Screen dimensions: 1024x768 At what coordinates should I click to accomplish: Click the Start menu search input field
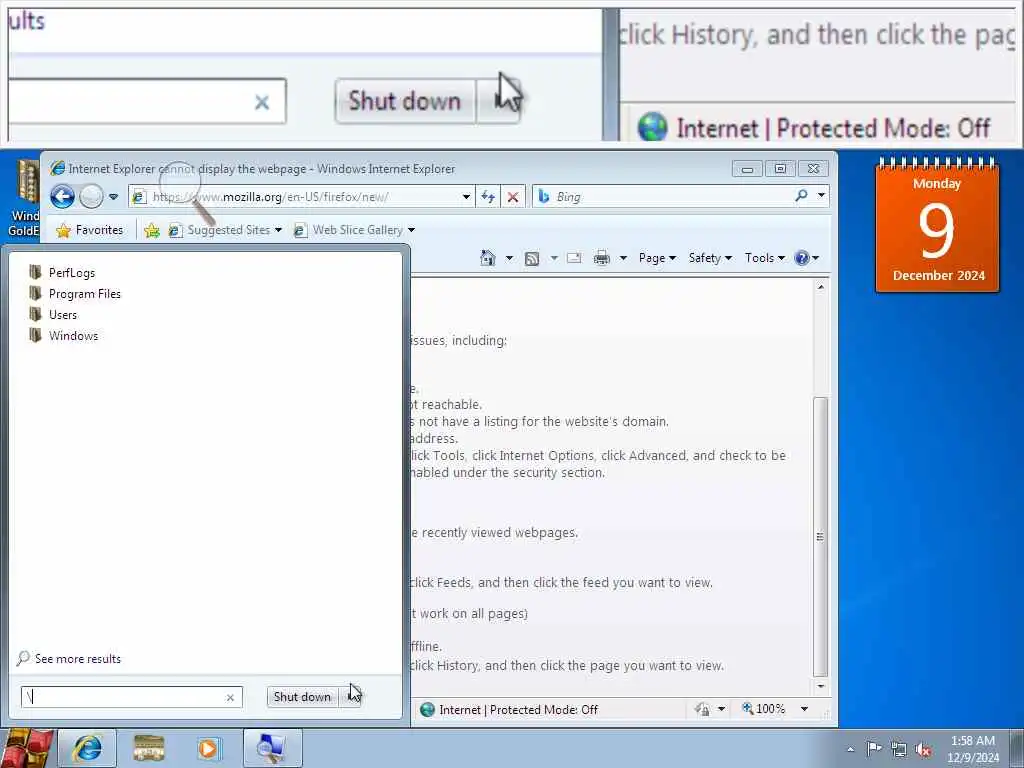pos(122,697)
